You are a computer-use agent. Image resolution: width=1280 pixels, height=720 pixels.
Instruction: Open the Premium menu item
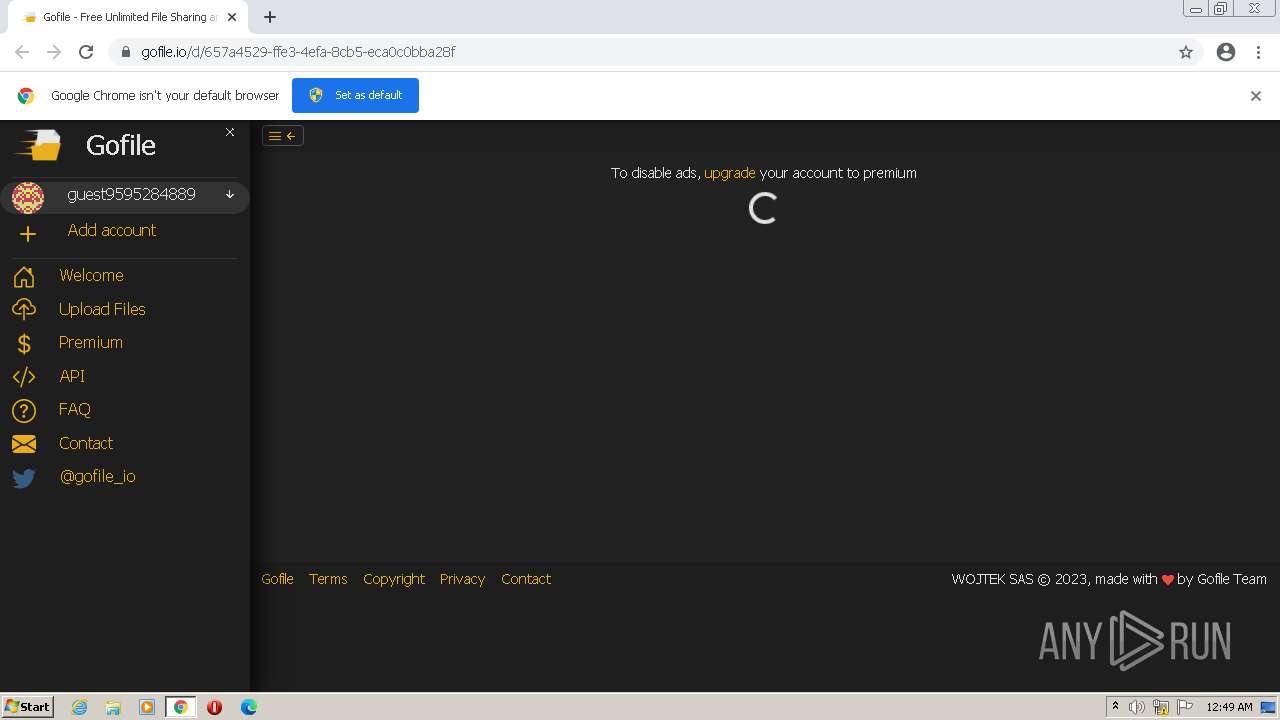tap(91, 342)
